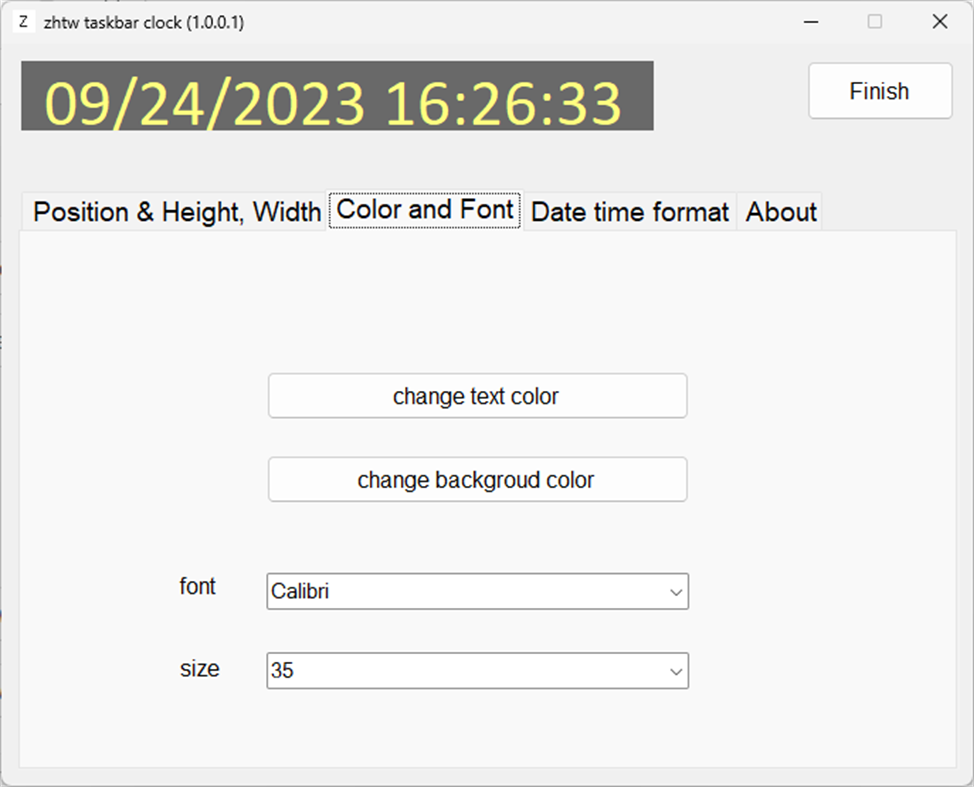This screenshot has height=787, width=974.
Task: Open the Position & Height, Width tab
Action: coord(176,212)
